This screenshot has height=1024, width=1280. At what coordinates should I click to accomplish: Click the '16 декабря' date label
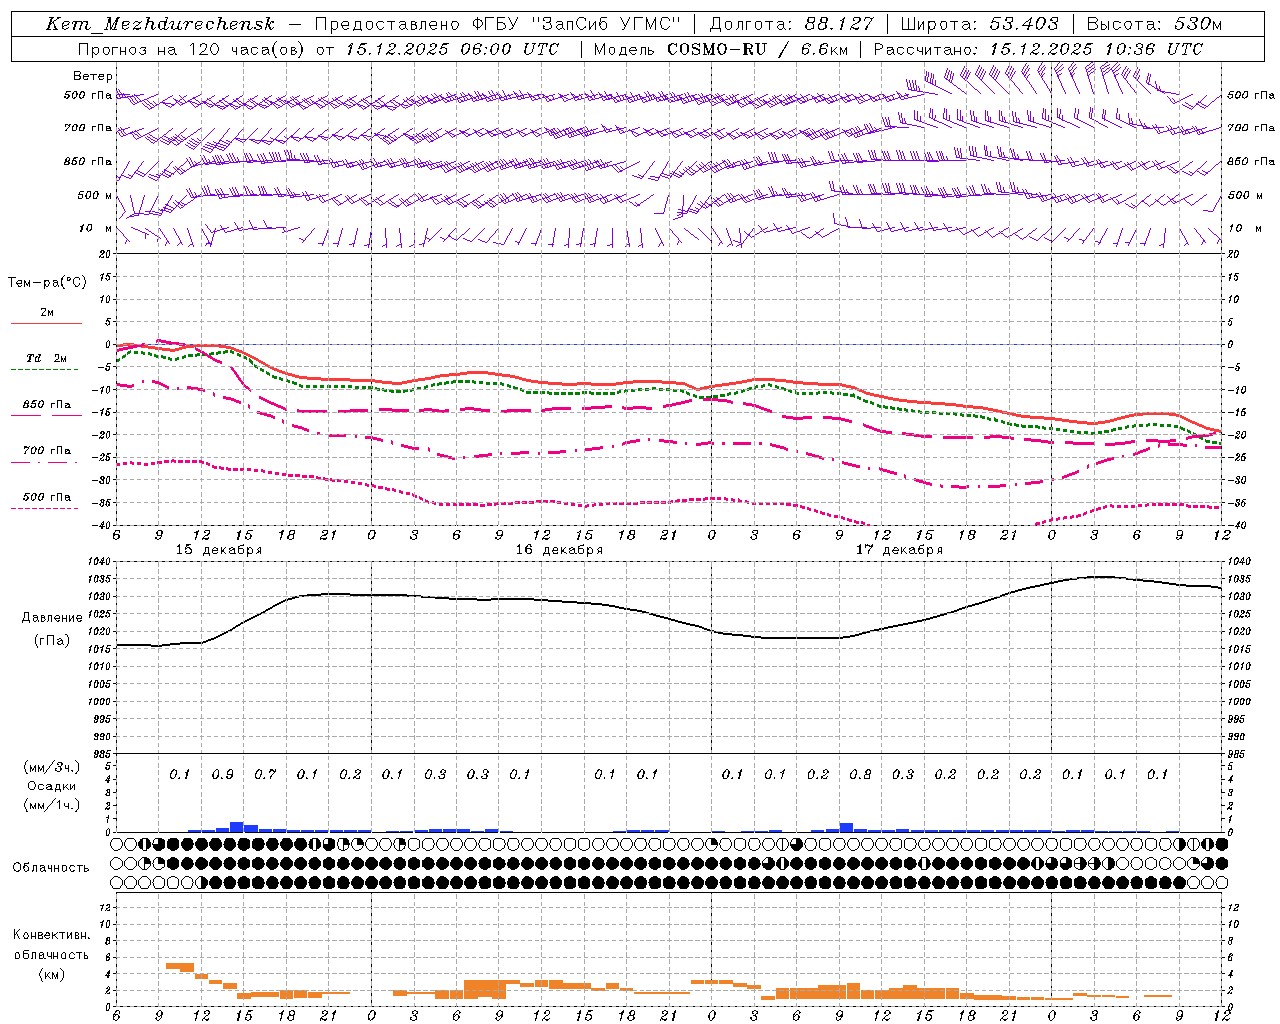click(559, 550)
